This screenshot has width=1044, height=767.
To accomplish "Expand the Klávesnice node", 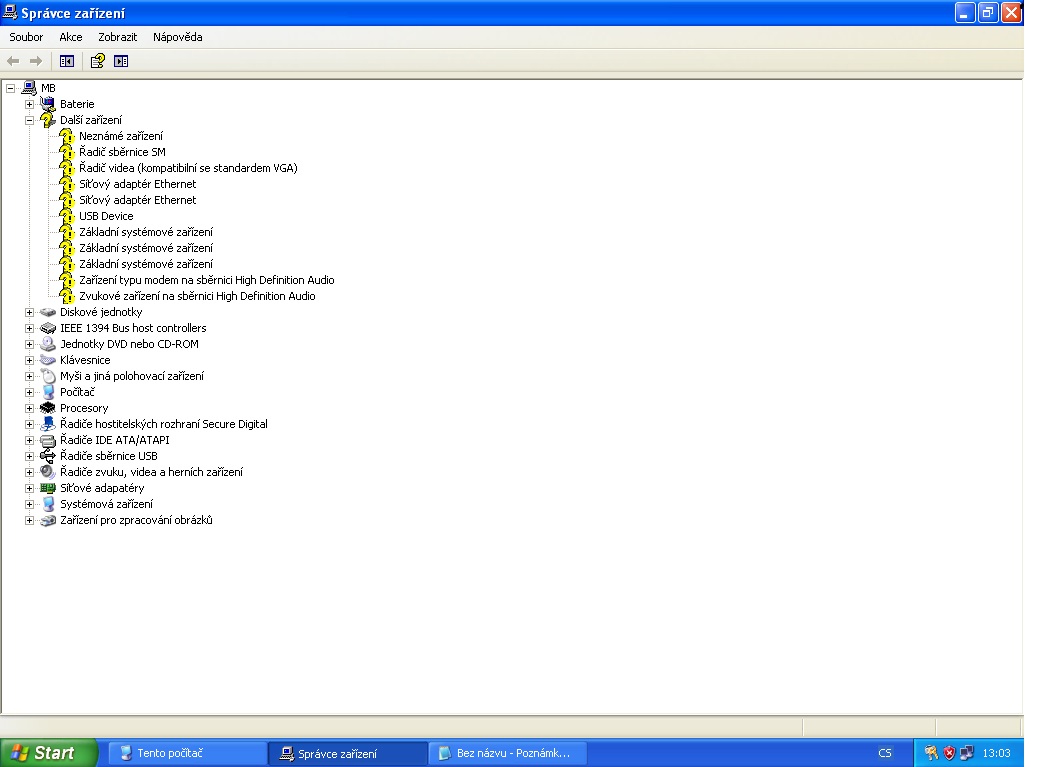I will tap(29, 360).
